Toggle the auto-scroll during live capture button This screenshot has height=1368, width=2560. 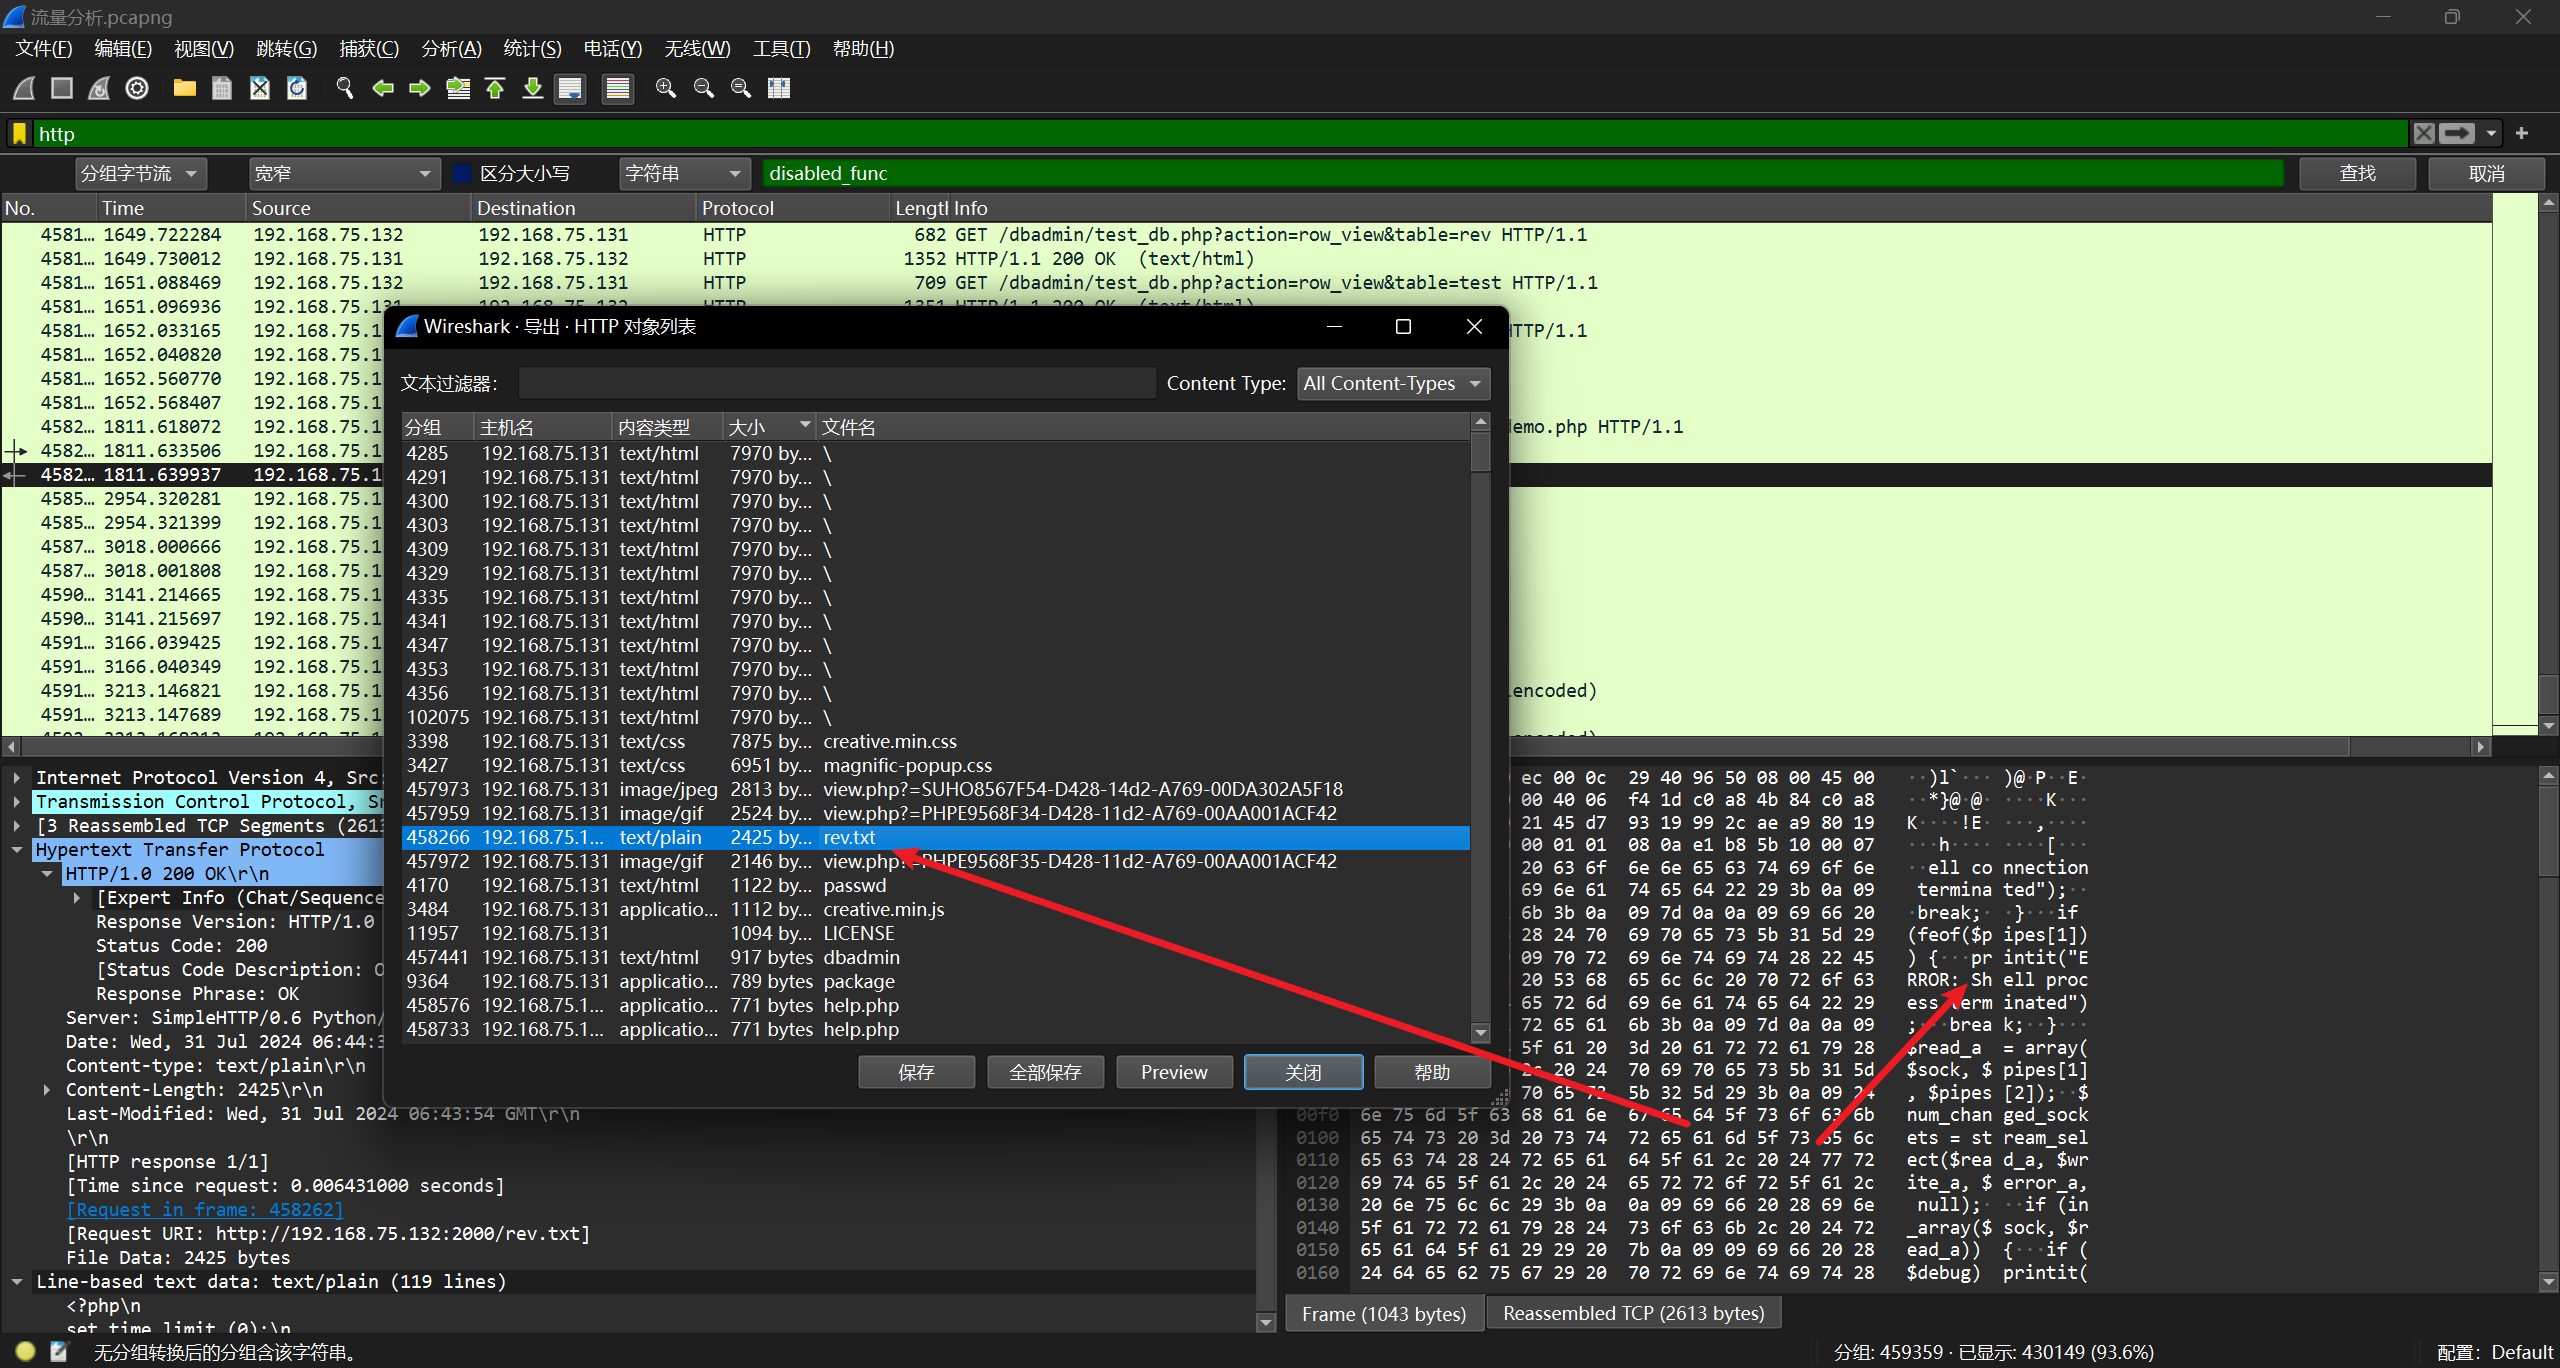(570, 89)
